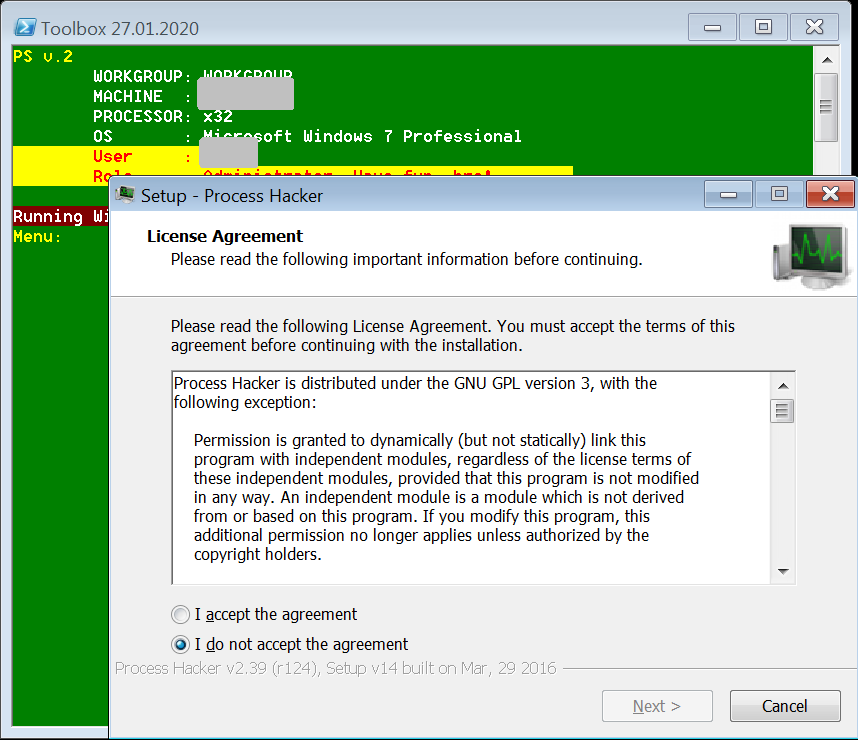Click the Toolbox window scrollbar thumb
Image resolution: width=858 pixels, height=740 pixels.
click(826, 107)
